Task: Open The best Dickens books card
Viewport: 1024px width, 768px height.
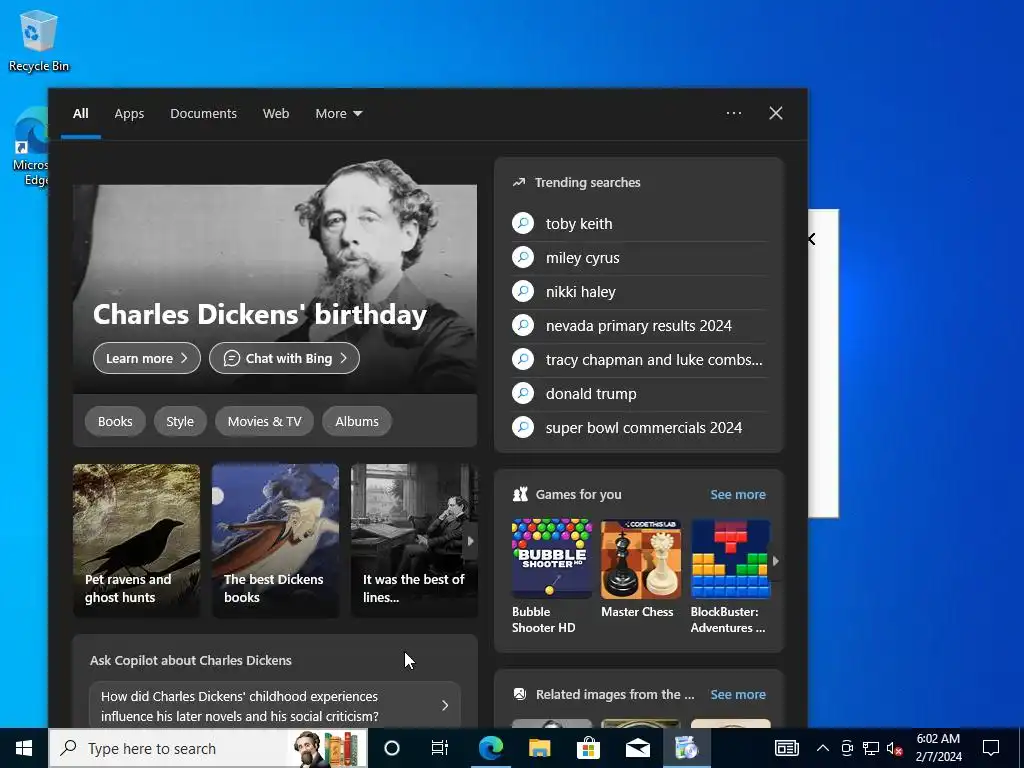Action: (275, 540)
